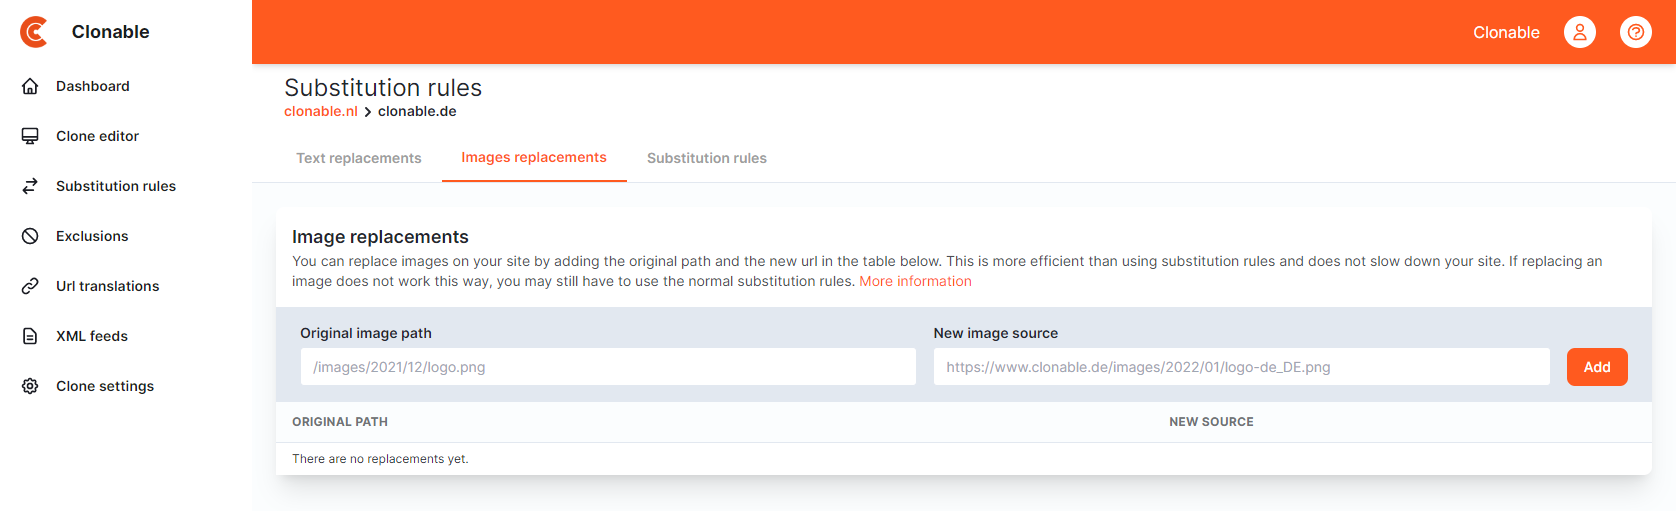Click the Clonable logo icon

tap(34, 32)
